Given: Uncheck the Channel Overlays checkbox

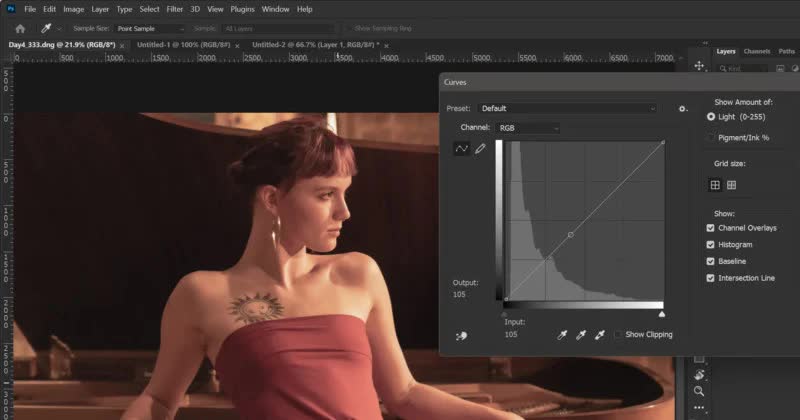Looking at the screenshot, I should tap(711, 228).
